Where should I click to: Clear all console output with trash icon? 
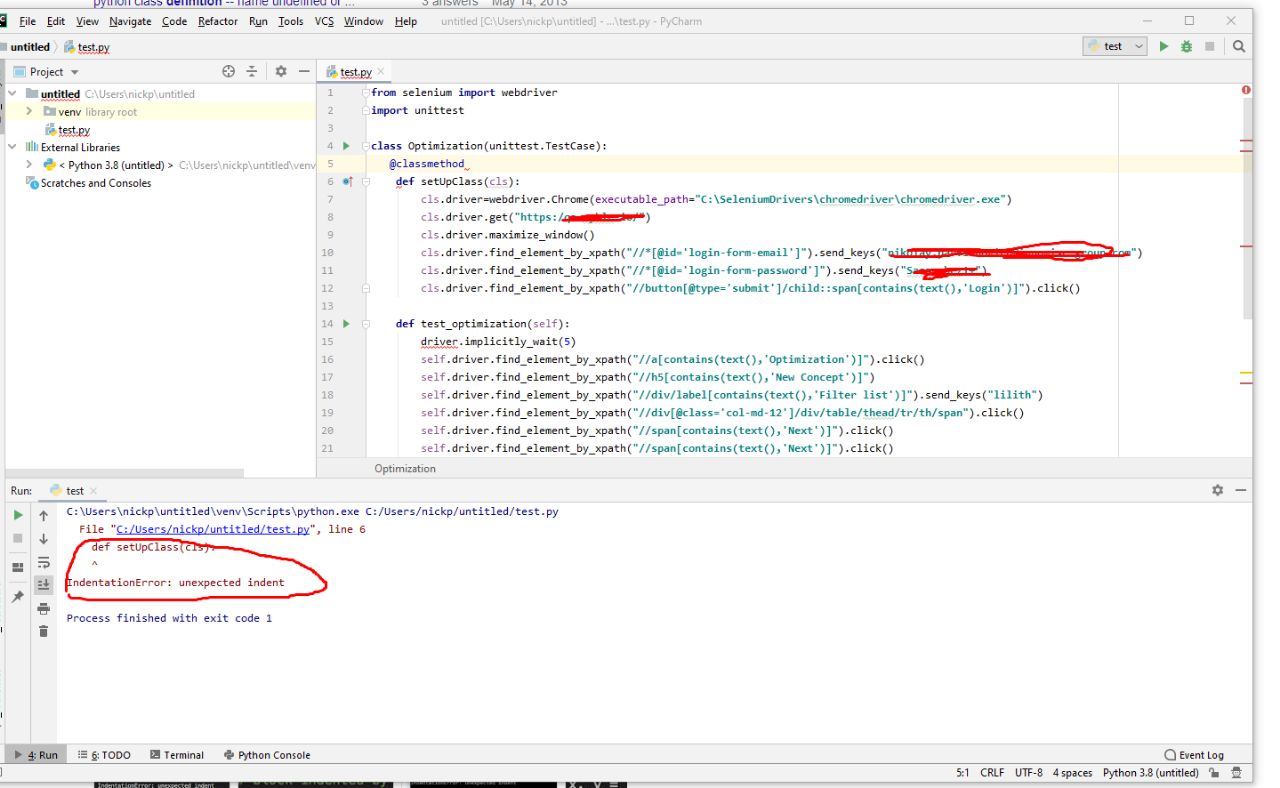point(43,631)
